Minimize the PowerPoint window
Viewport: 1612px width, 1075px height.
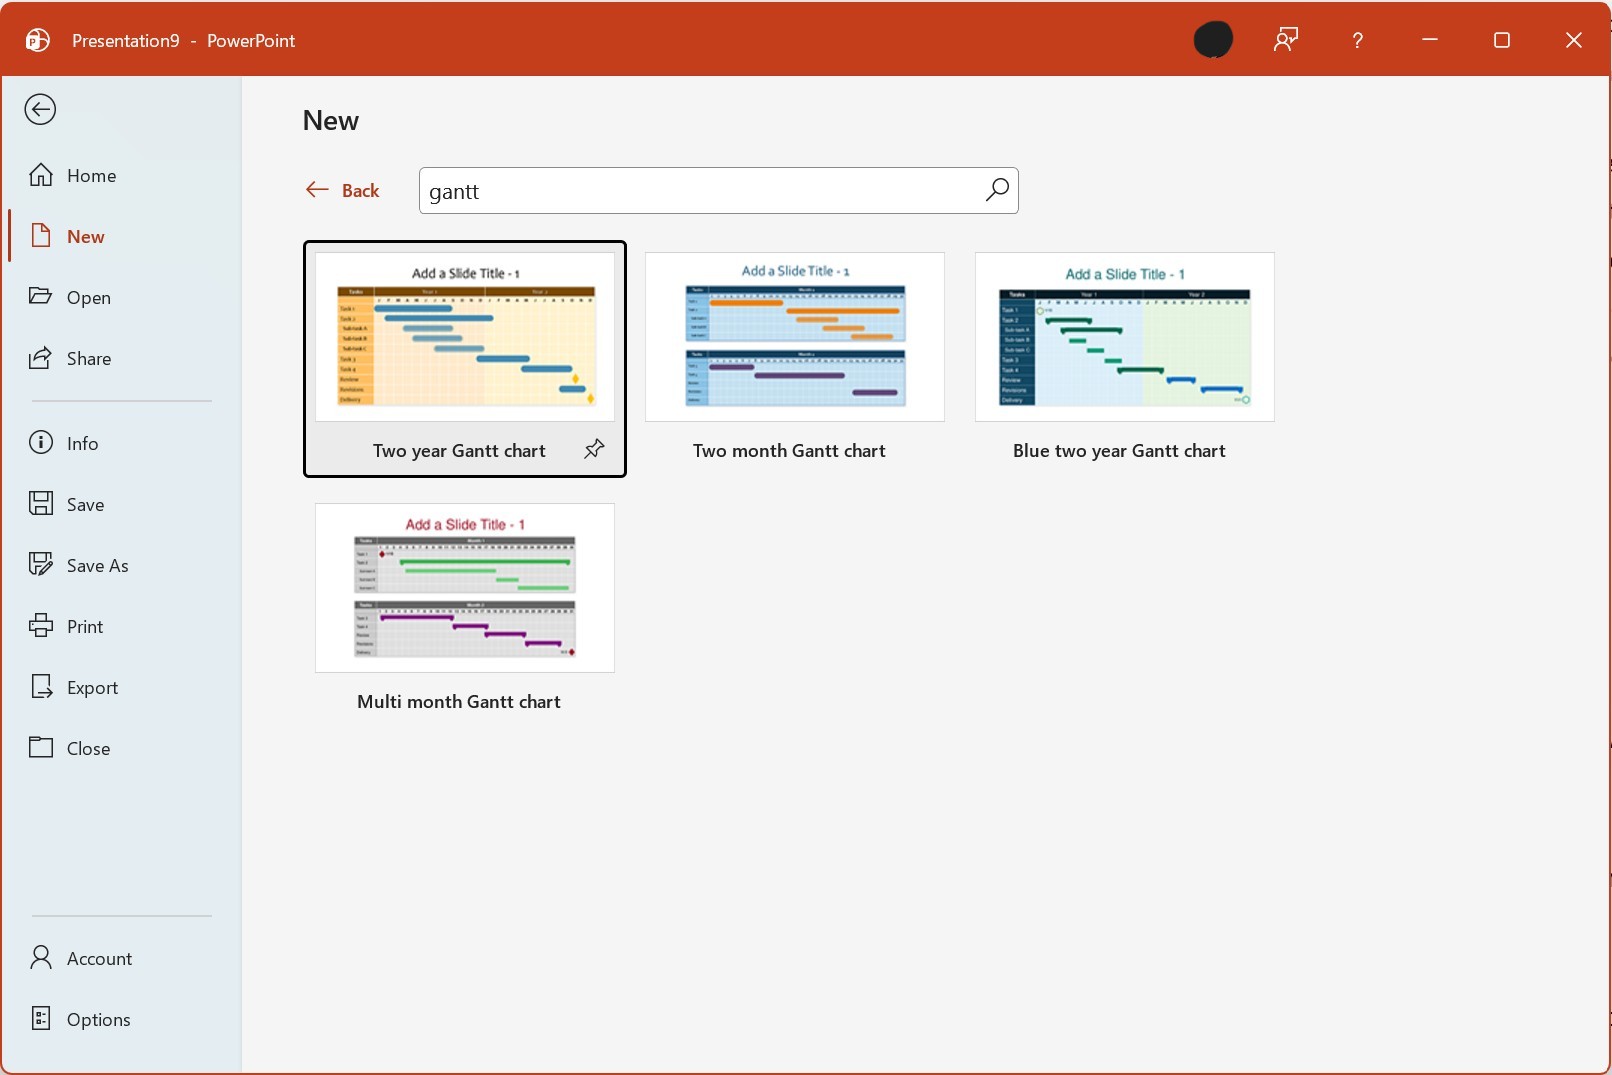[x=1430, y=40]
